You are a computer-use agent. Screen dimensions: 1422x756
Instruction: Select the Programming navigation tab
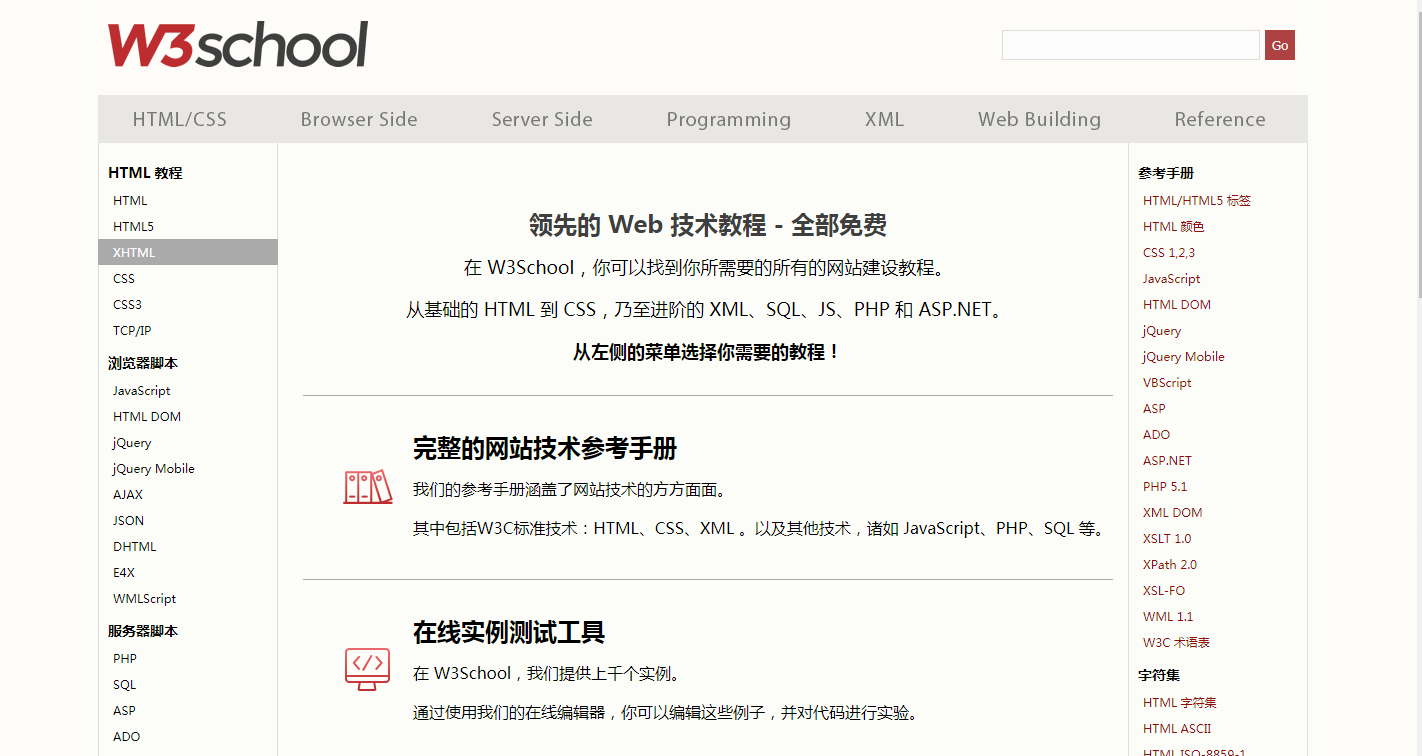(x=729, y=119)
